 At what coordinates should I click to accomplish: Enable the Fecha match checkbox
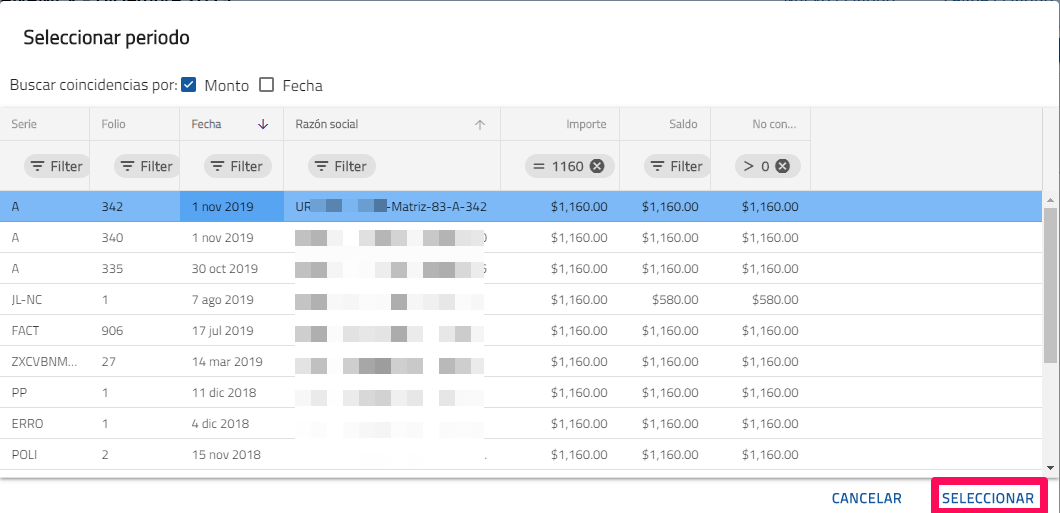267,85
